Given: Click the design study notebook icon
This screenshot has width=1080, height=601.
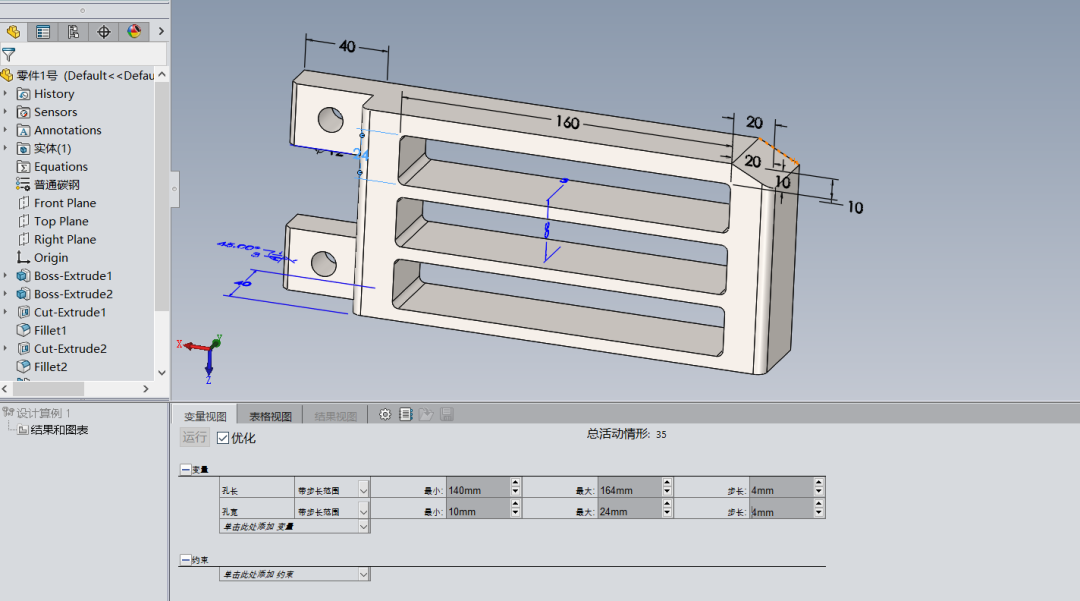Looking at the screenshot, I should click(x=406, y=414).
